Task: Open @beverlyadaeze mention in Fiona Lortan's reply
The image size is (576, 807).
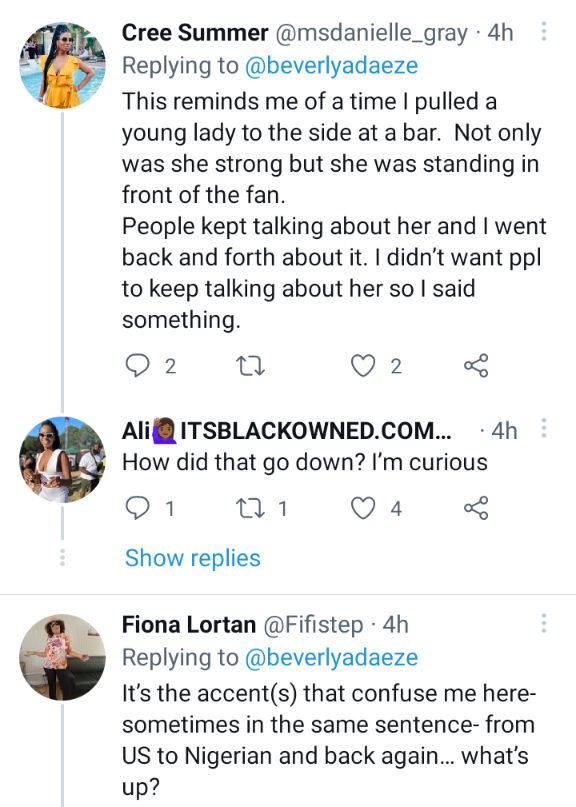Action: [x=331, y=658]
